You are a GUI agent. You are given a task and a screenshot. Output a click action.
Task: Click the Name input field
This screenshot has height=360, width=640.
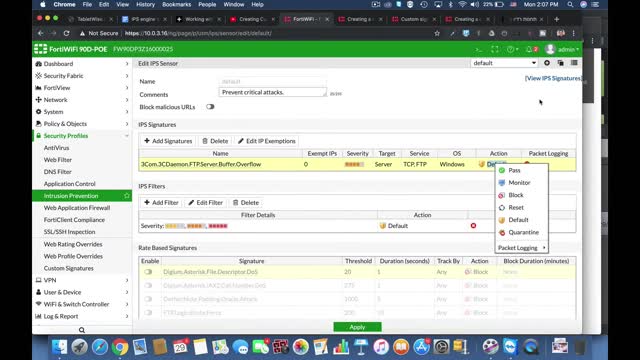[273, 81]
